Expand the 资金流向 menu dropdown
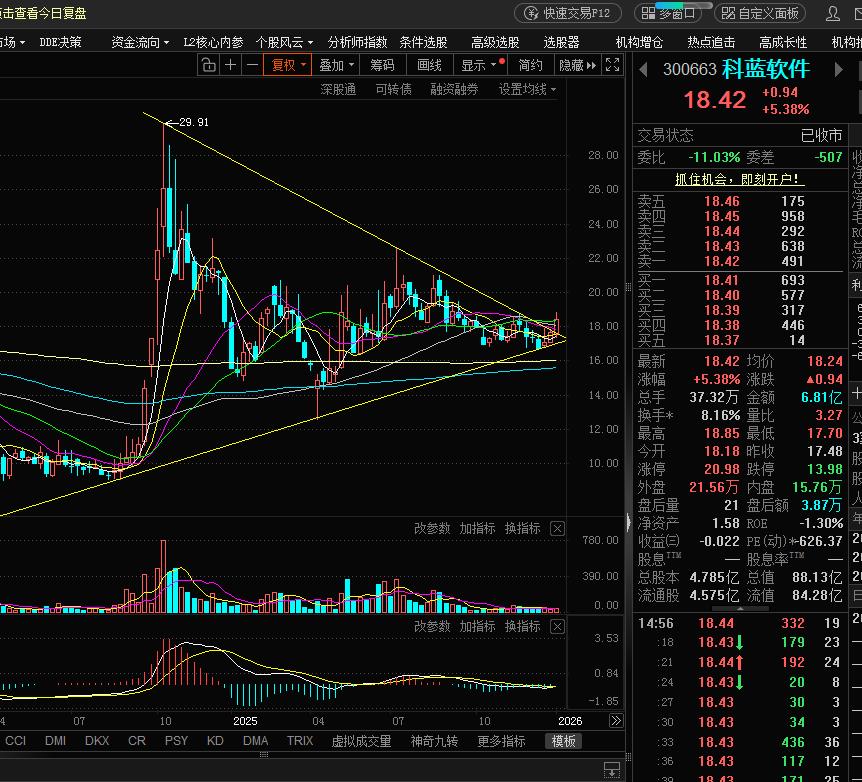This screenshot has height=782, width=862. tap(140, 42)
